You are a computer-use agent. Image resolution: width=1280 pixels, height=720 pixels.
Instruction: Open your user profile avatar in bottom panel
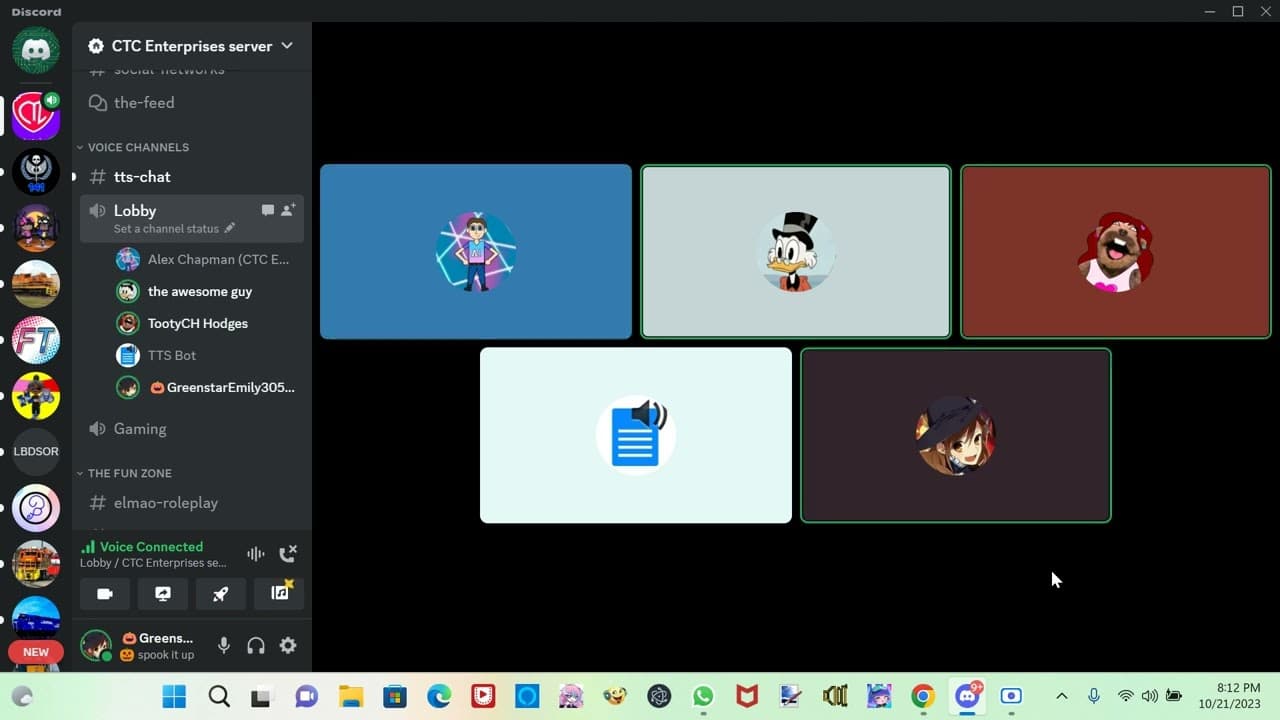tap(96, 646)
